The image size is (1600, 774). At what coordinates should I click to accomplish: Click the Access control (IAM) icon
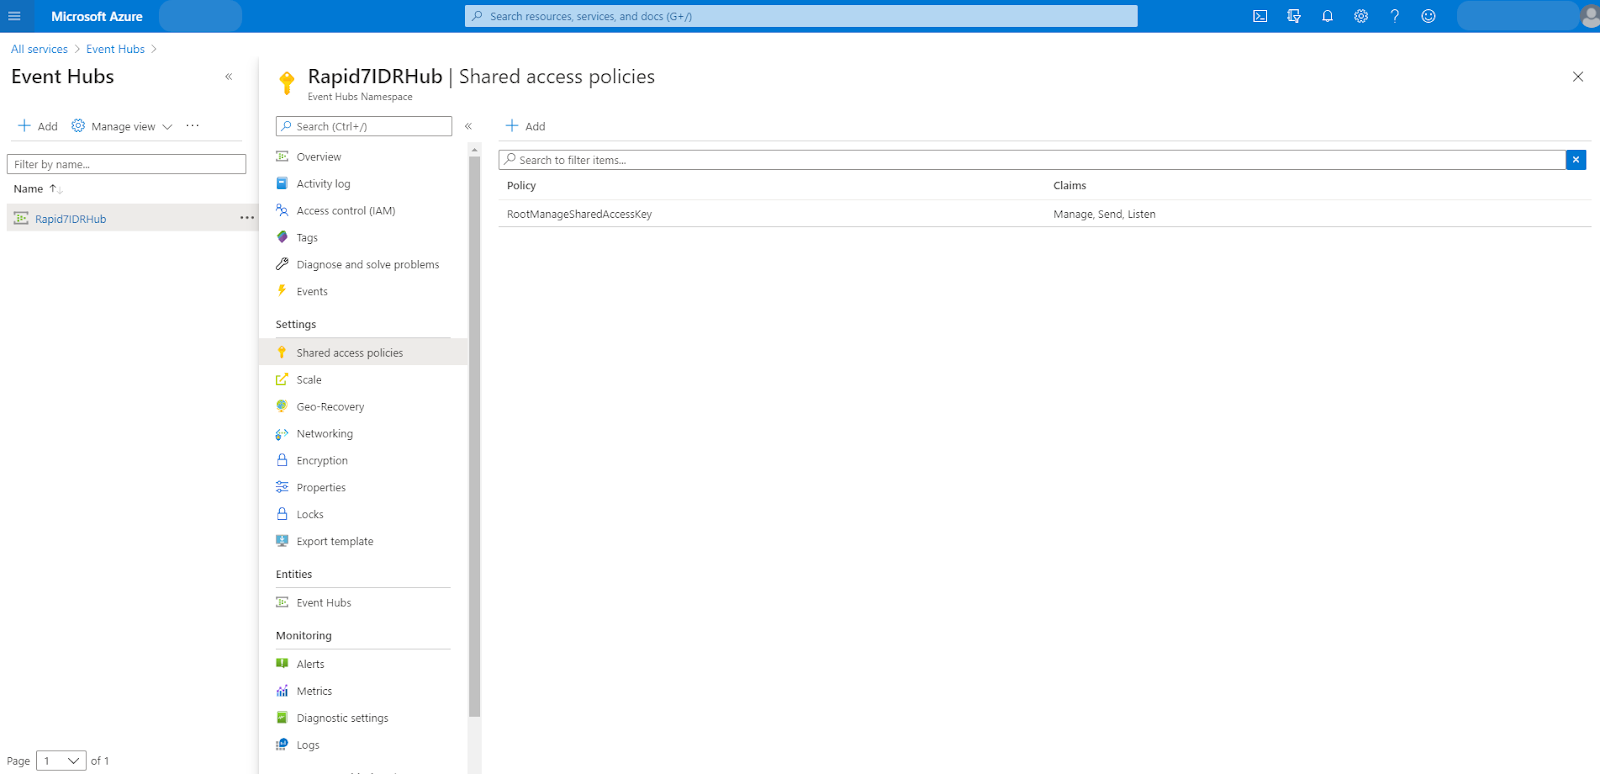click(x=282, y=210)
